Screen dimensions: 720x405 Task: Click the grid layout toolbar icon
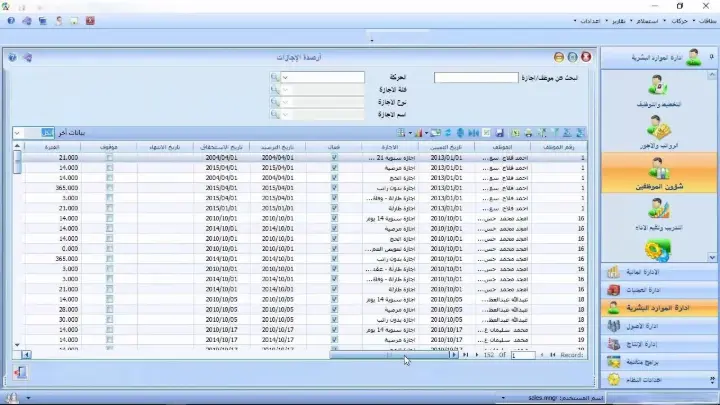pyautogui.click(x=401, y=133)
